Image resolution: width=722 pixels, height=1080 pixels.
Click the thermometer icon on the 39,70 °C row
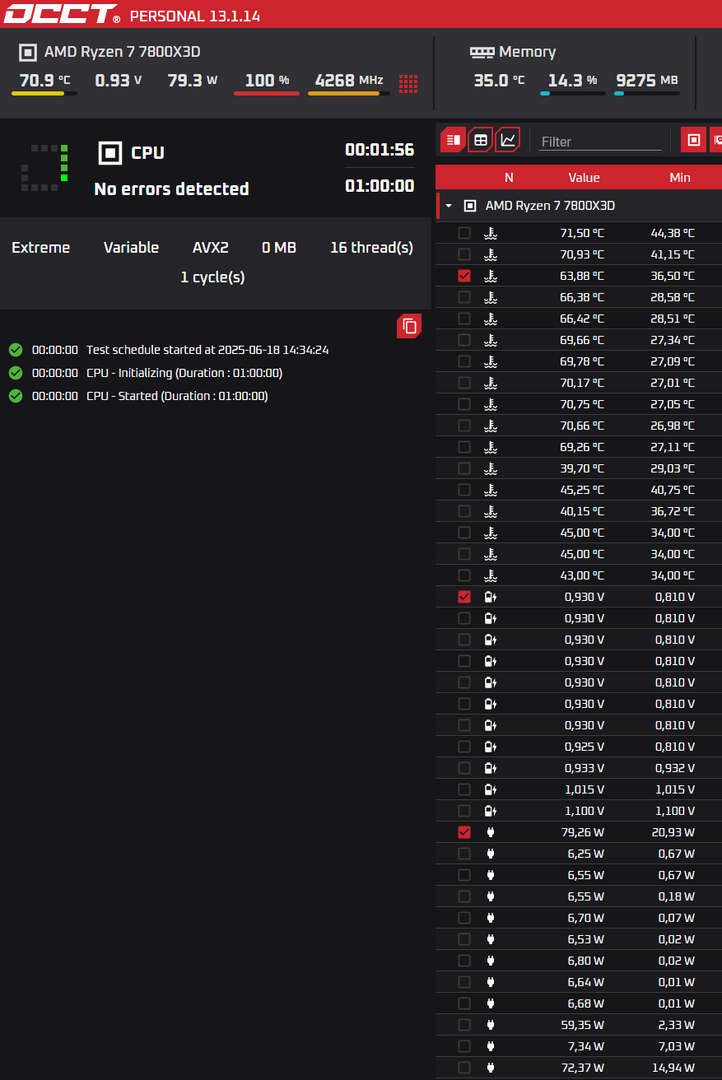[x=491, y=469]
